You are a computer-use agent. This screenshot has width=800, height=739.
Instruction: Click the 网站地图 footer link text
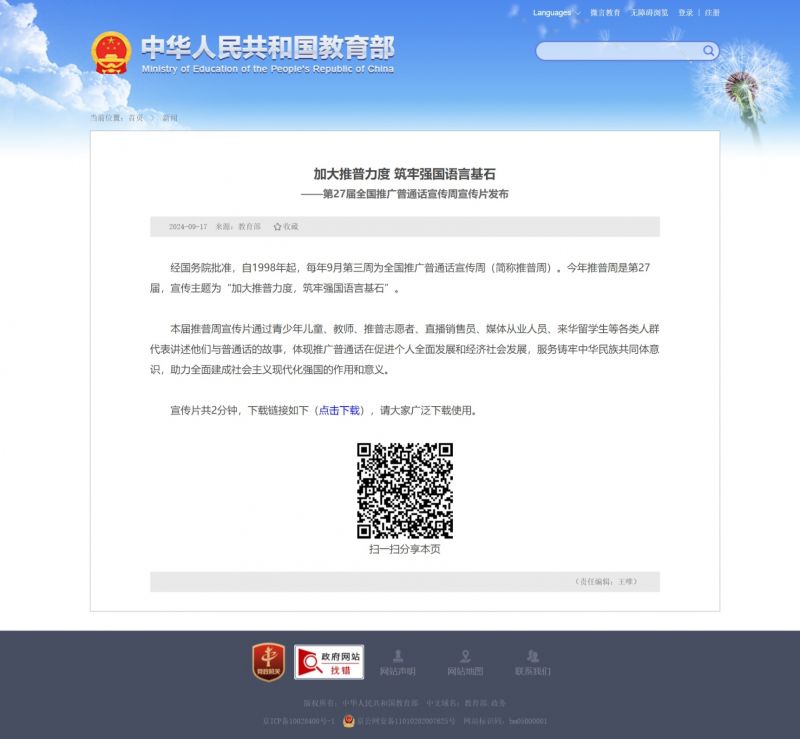click(x=465, y=671)
